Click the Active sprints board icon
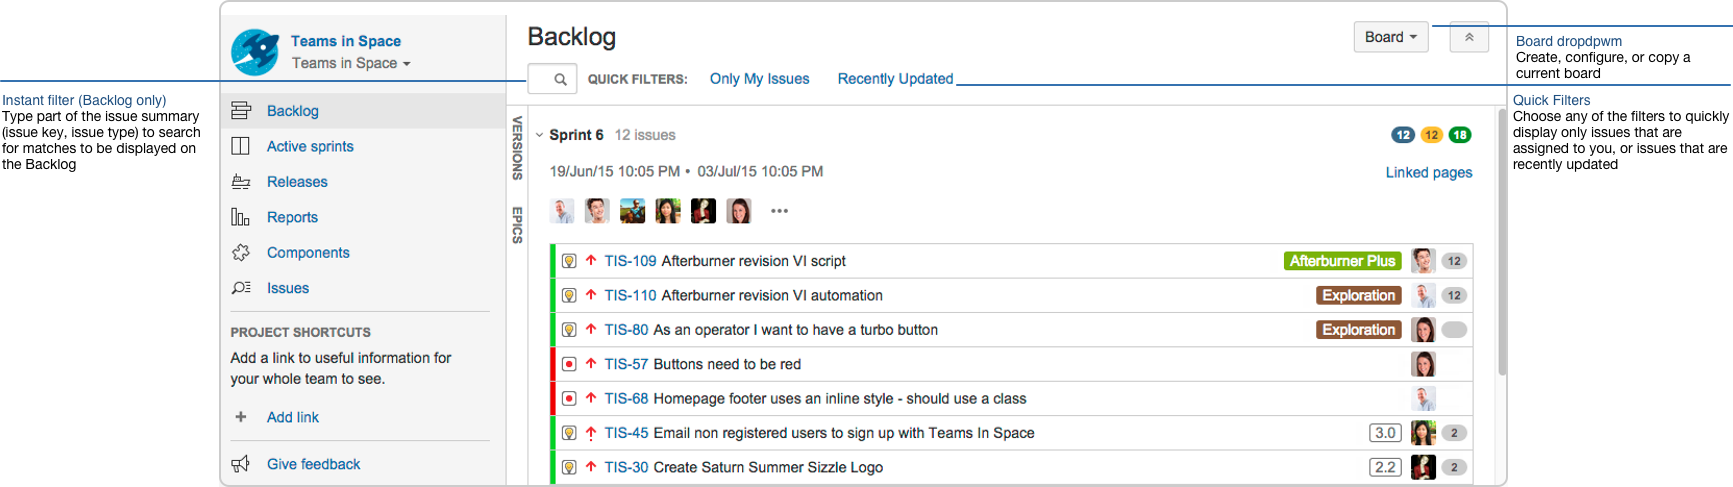 (x=241, y=146)
